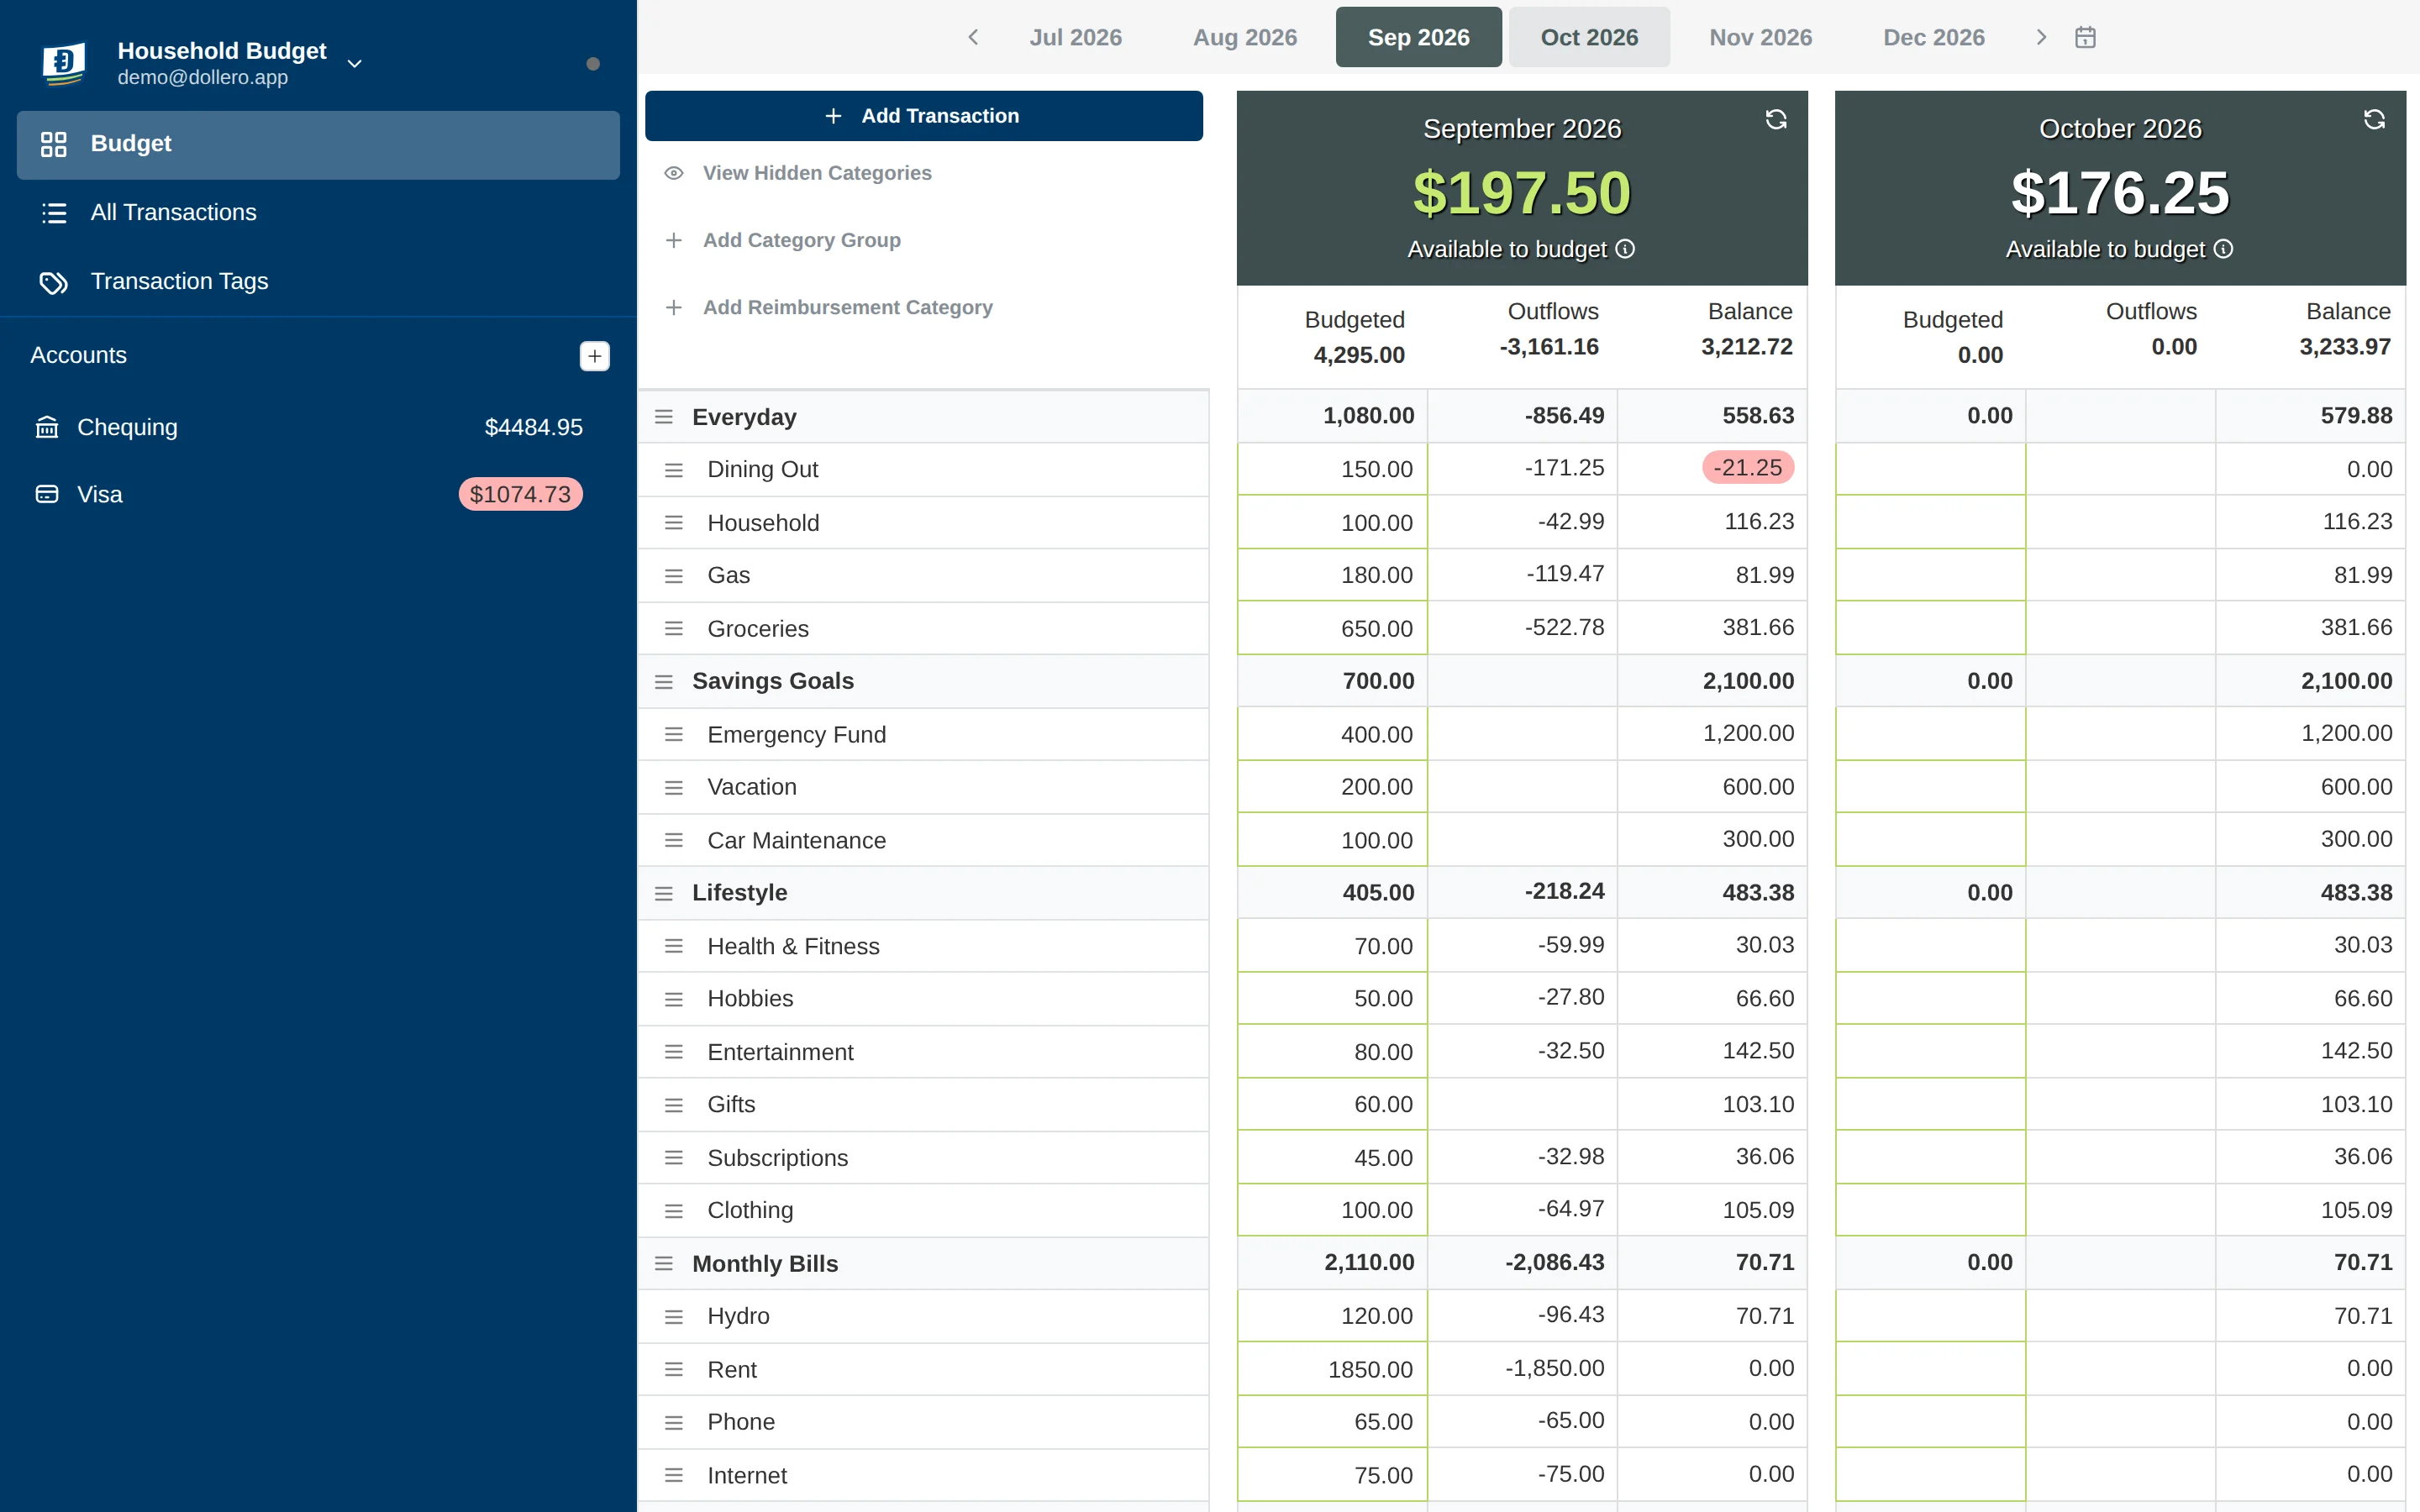Image resolution: width=2420 pixels, height=1512 pixels.
Task: Go to next months with right chevron
Action: [x=2041, y=37]
